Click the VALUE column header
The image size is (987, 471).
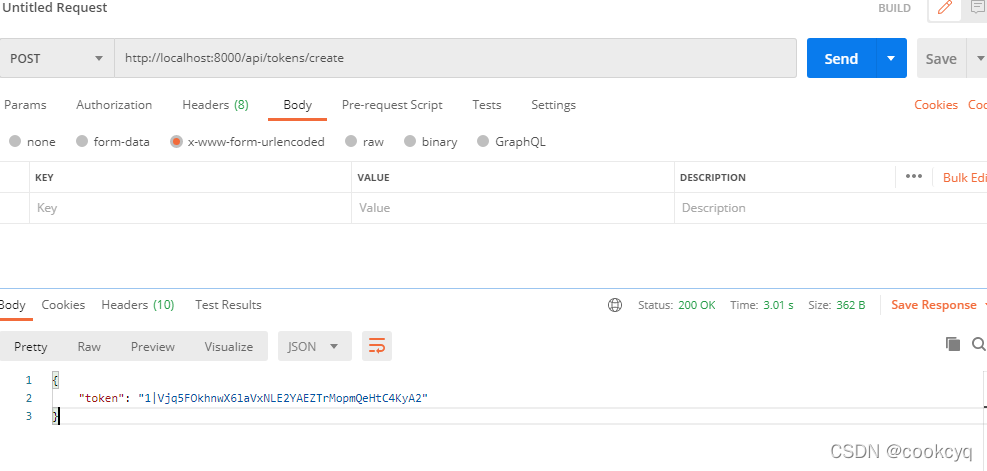[373, 178]
